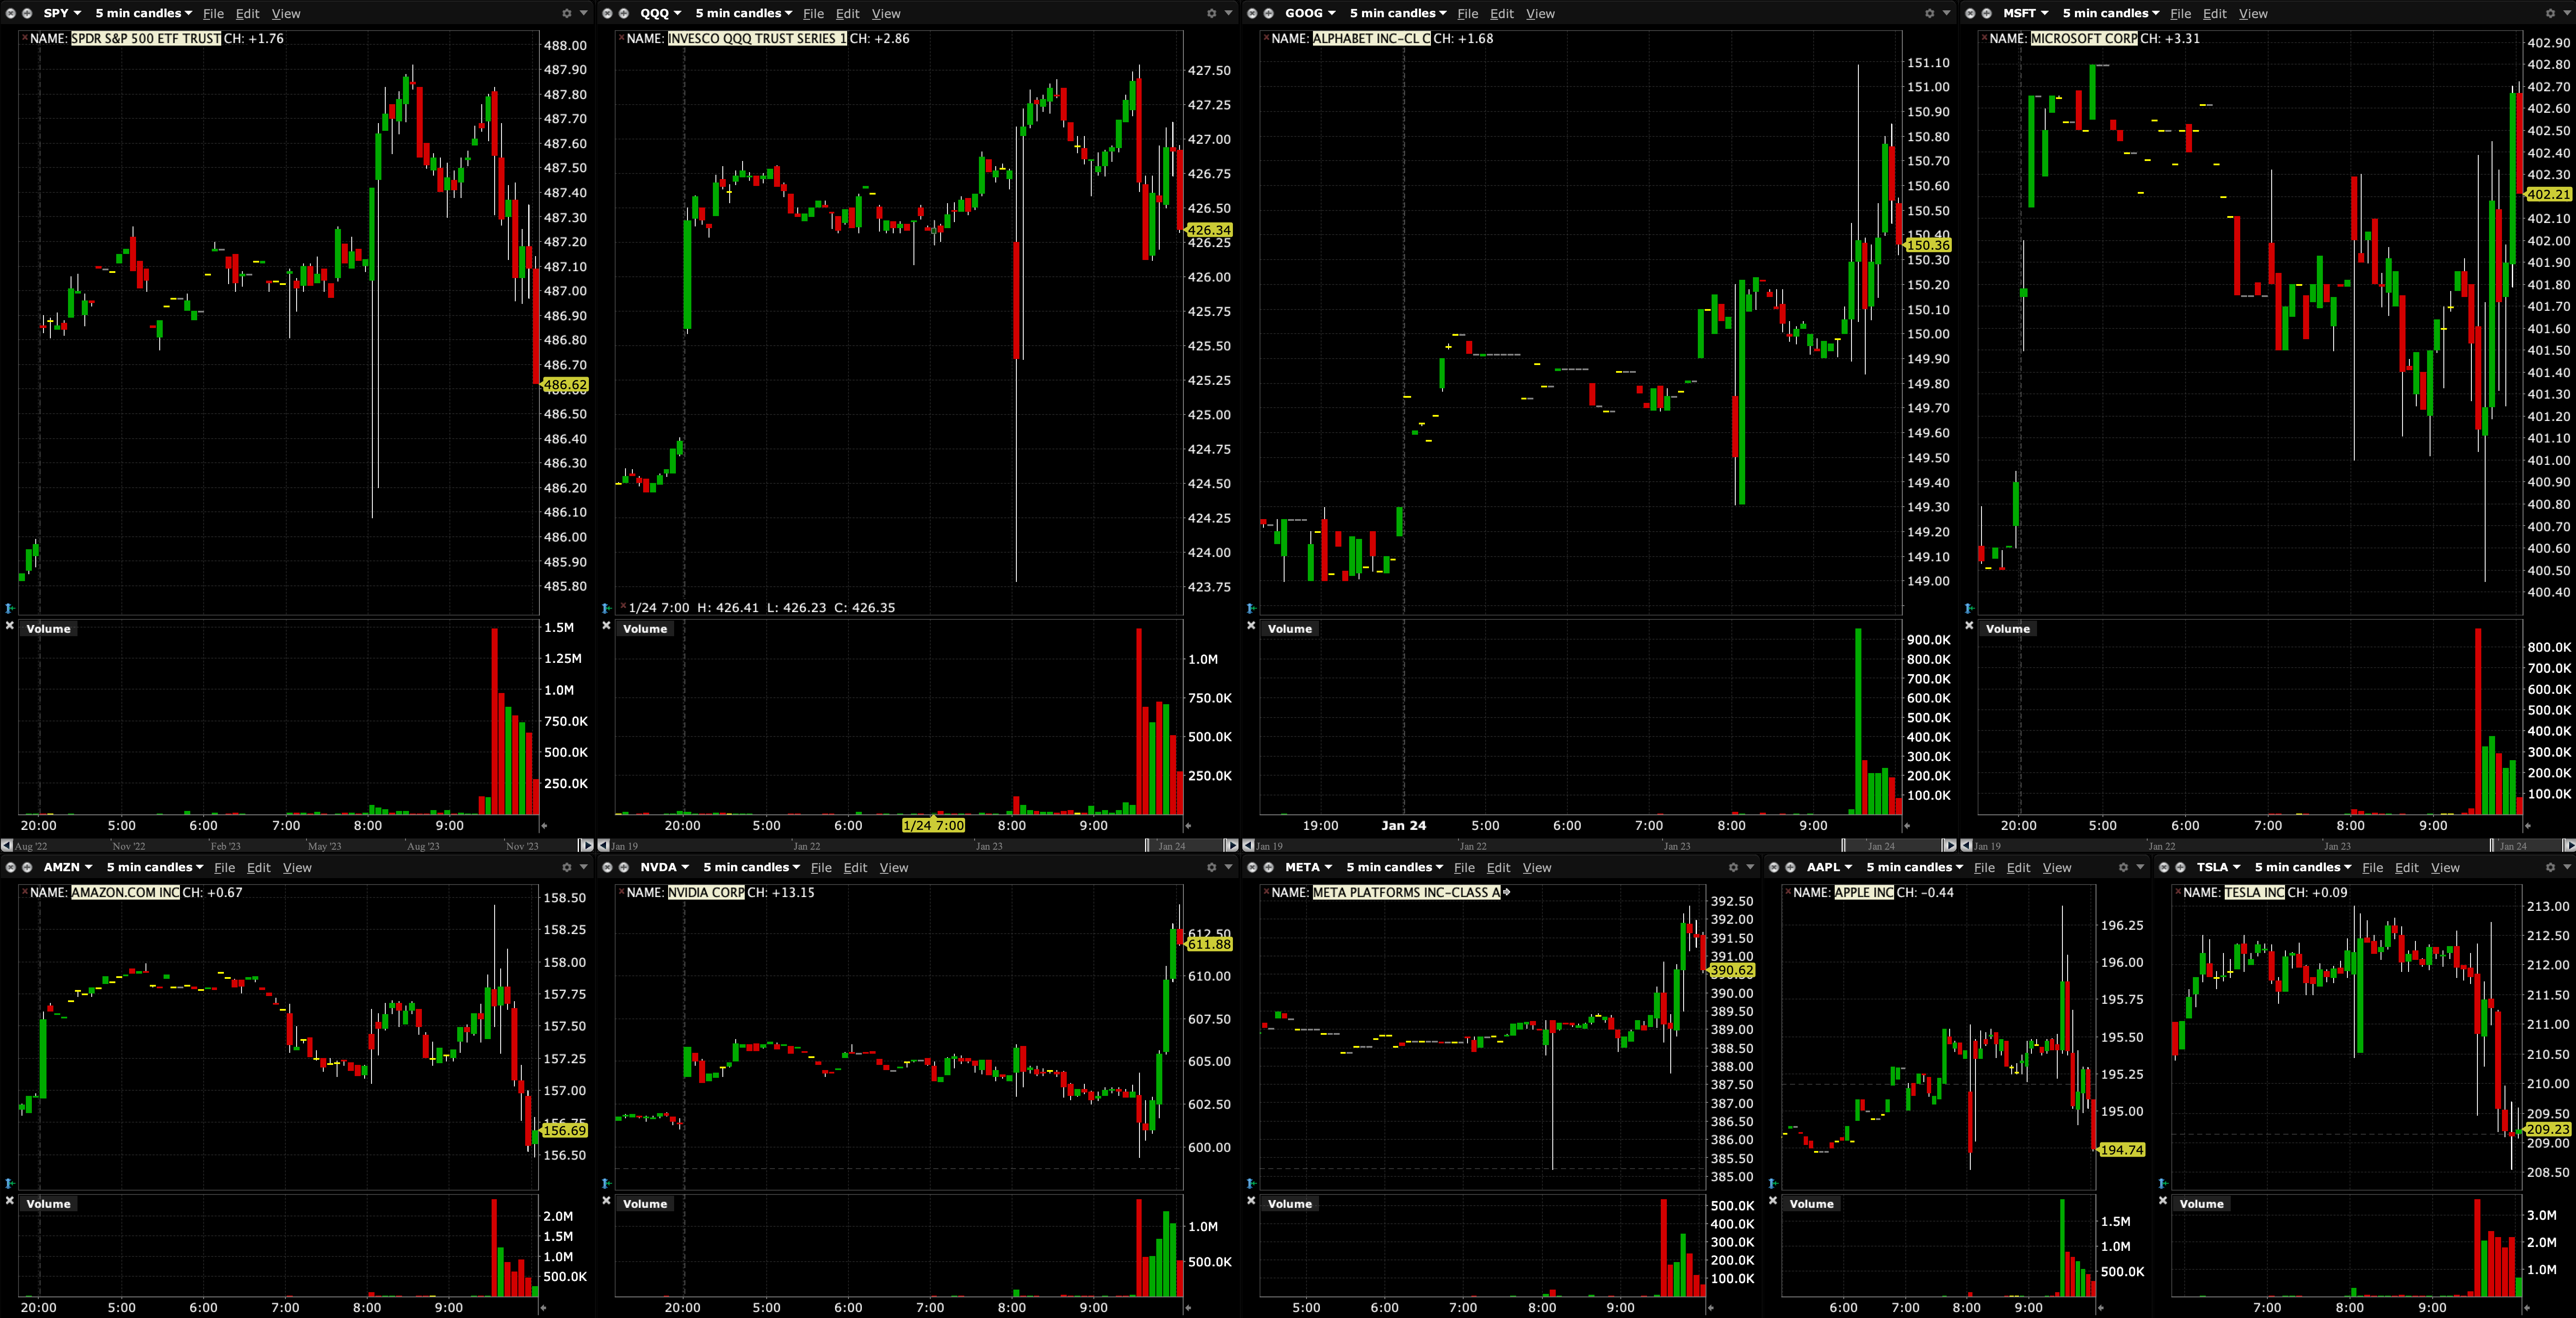Image resolution: width=2576 pixels, height=1318 pixels.
Task: Click the Volume label in NVDA chart
Action: (x=645, y=1204)
